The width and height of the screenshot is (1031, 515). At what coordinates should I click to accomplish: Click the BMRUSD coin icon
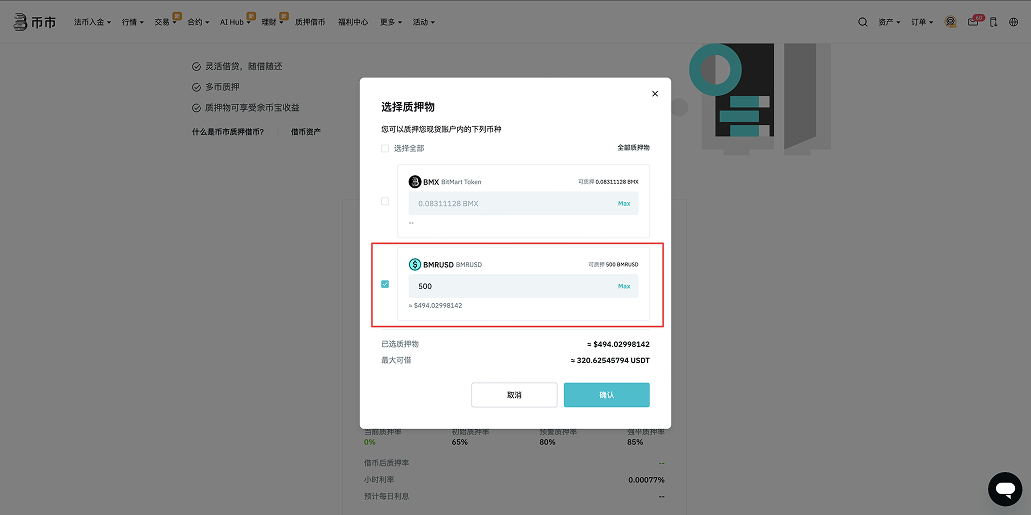click(415, 265)
